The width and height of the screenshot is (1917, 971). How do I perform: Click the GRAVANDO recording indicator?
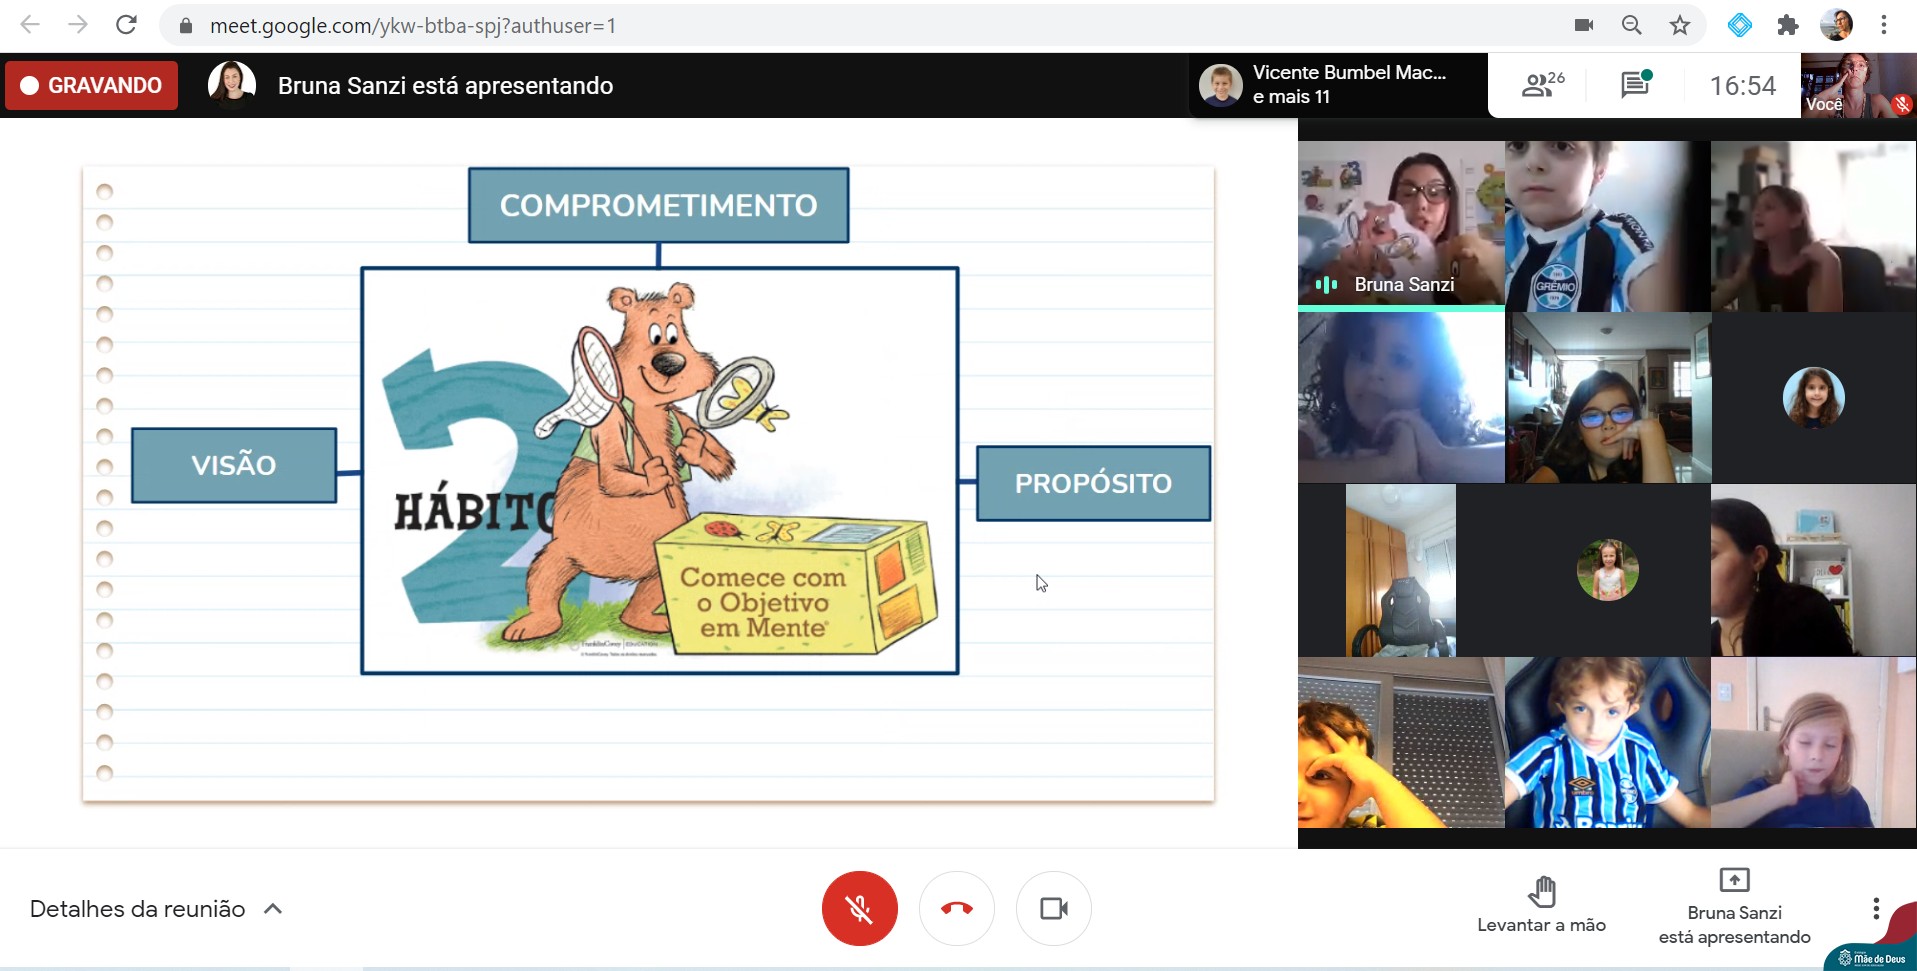pos(92,85)
